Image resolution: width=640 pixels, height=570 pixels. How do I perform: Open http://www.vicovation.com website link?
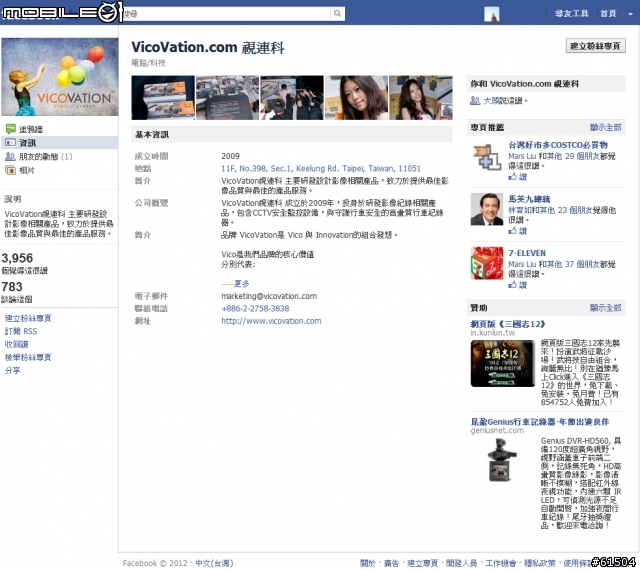click(x=271, y=321)
